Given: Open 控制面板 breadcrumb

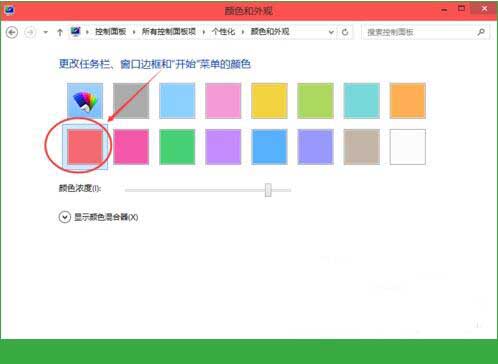Looking at the screenshot, I should click(x=111, y=32).
